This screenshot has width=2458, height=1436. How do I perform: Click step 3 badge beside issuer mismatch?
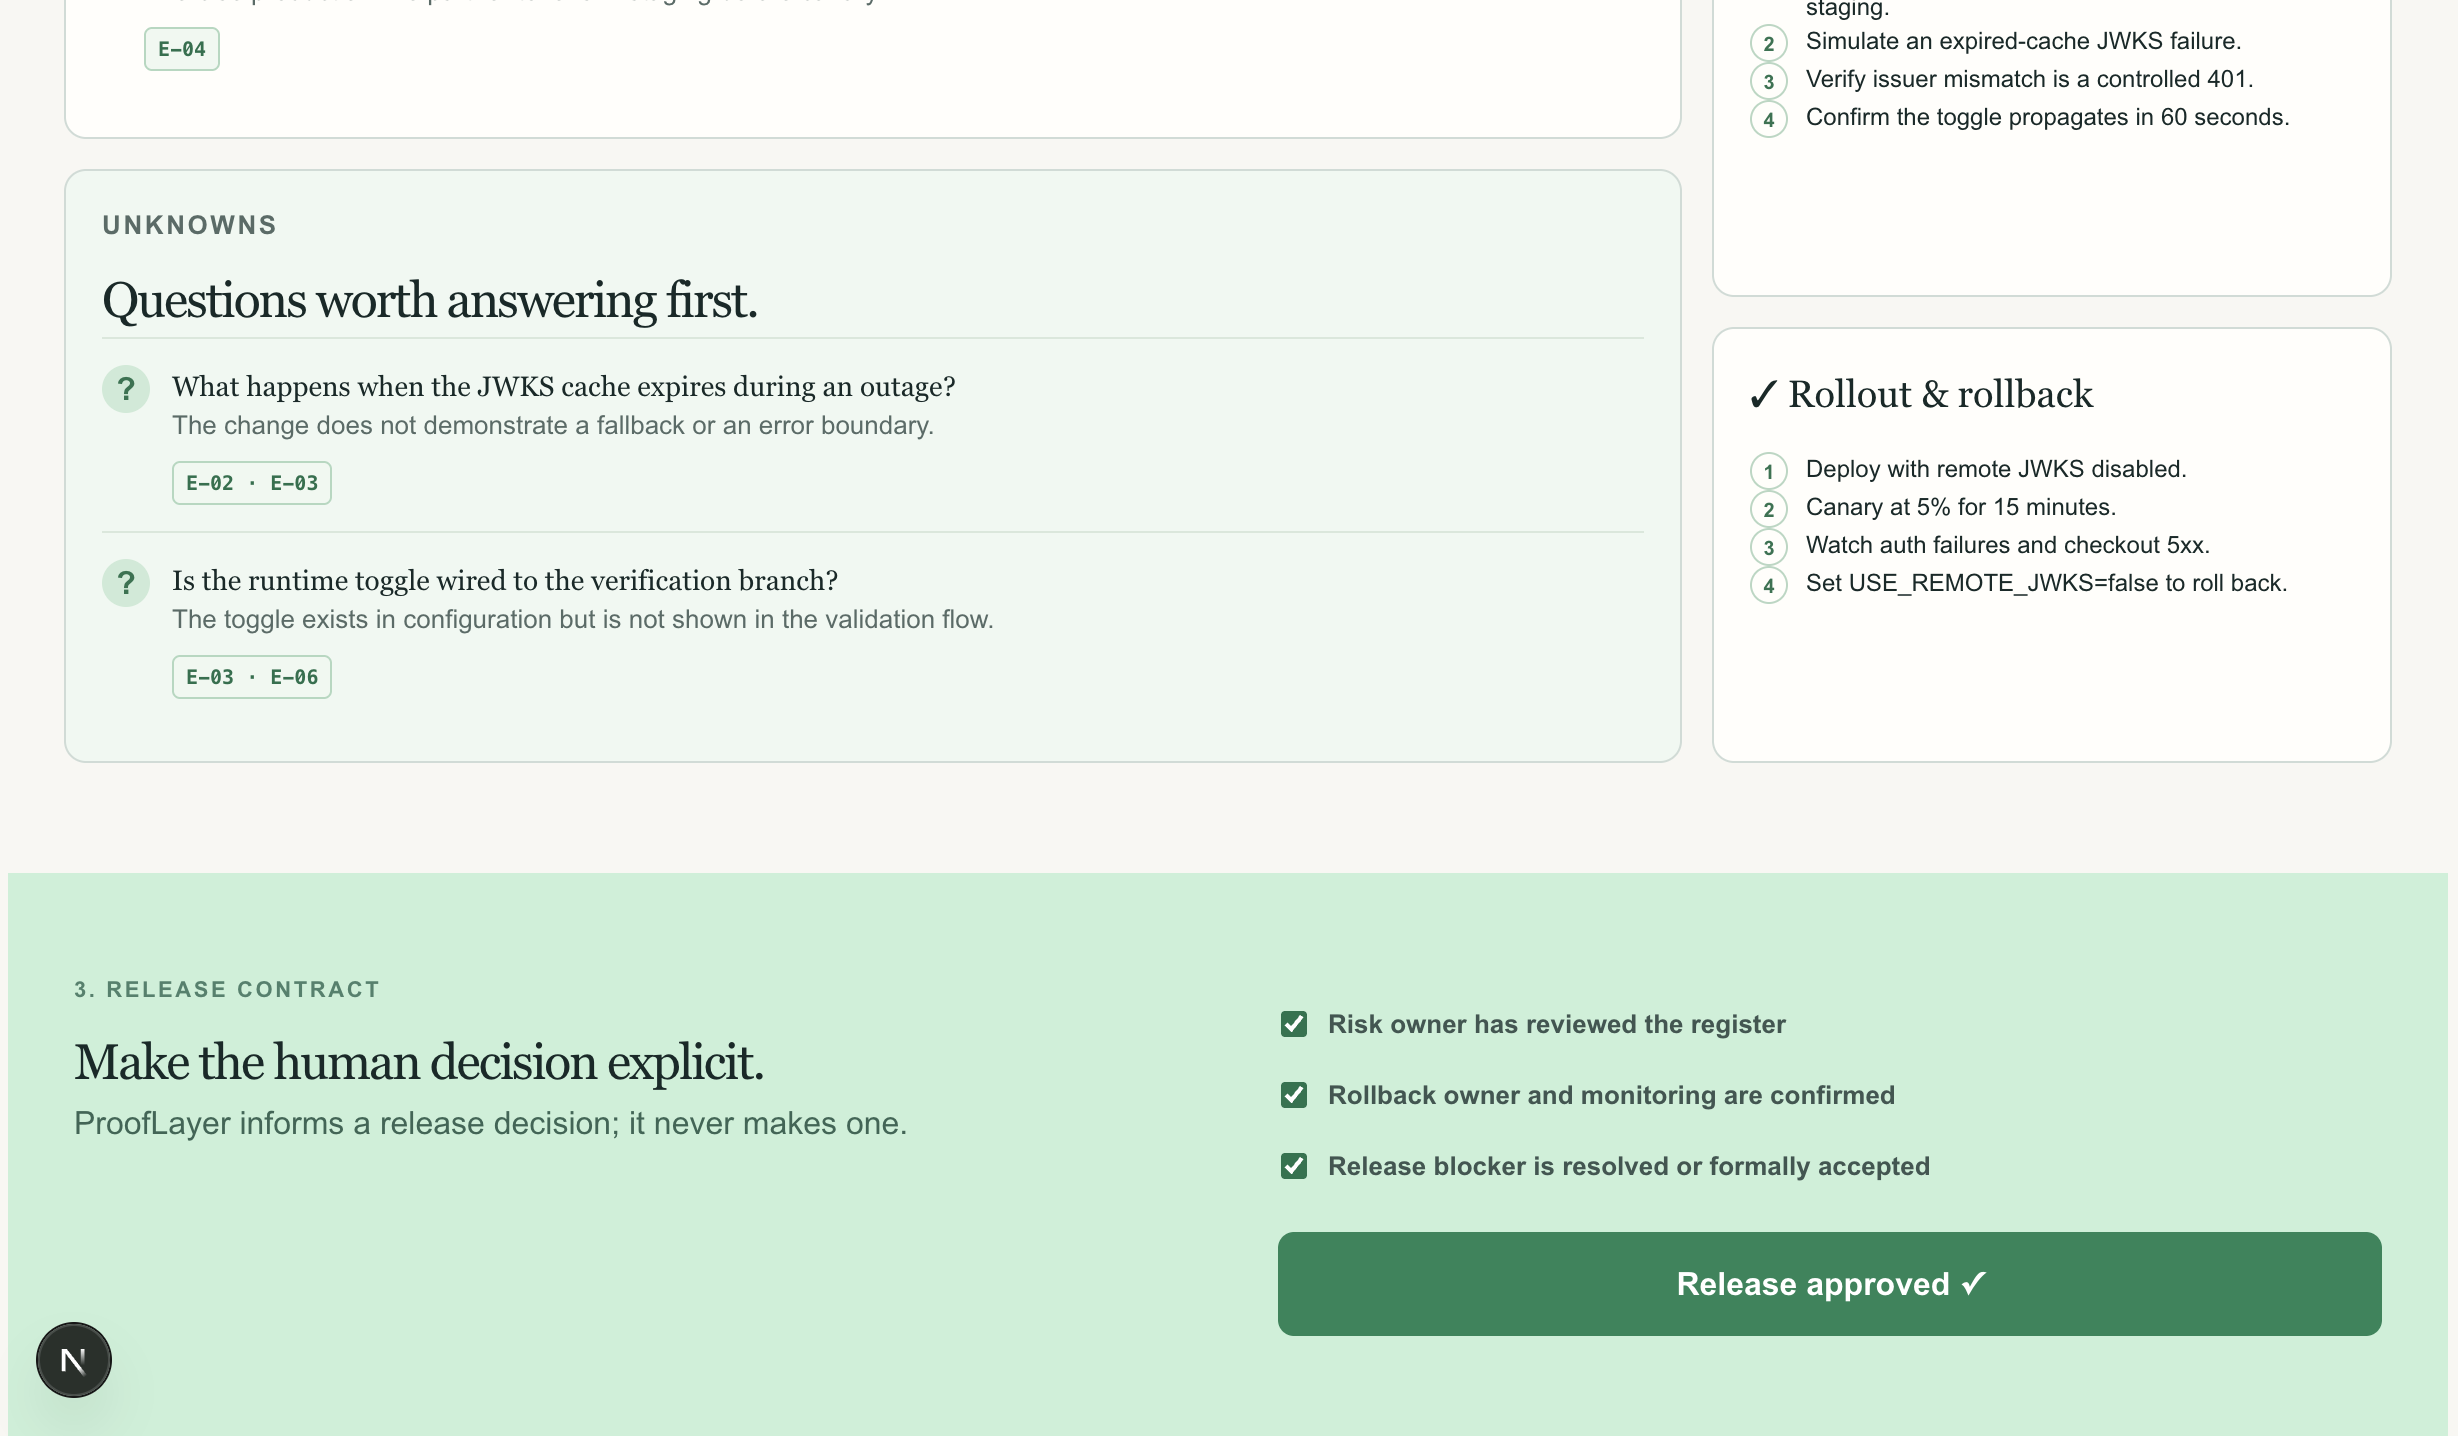pyautogui.click(x=1768, y=81)
